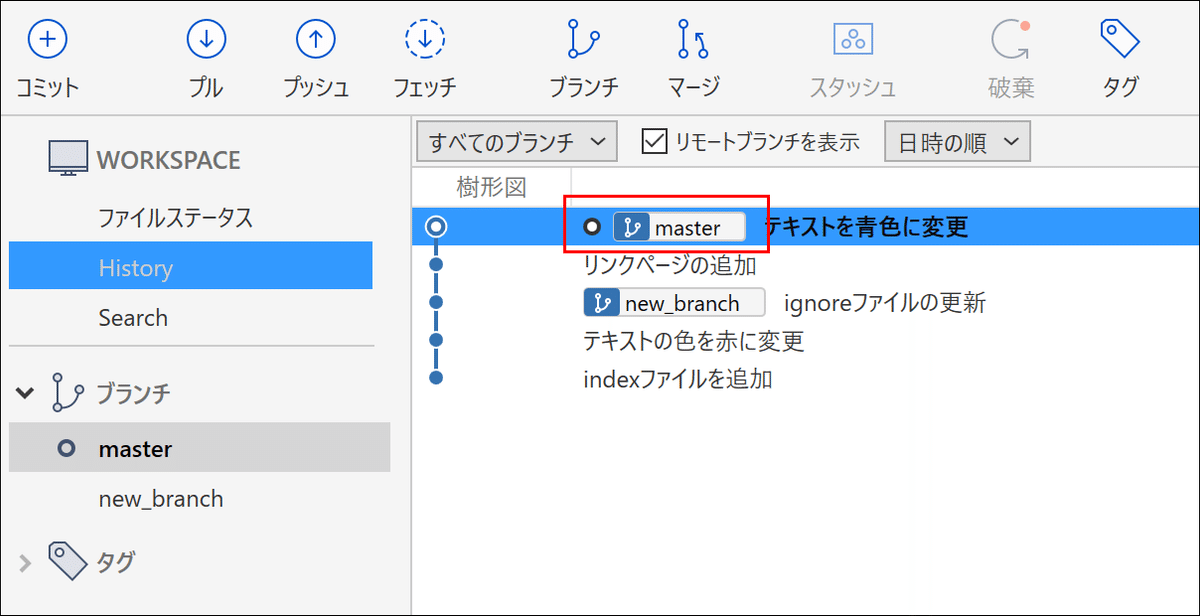Click the Push (プッシュ) up-arrow icon
Screen dimensions: 1200x616
pos(316,40)
